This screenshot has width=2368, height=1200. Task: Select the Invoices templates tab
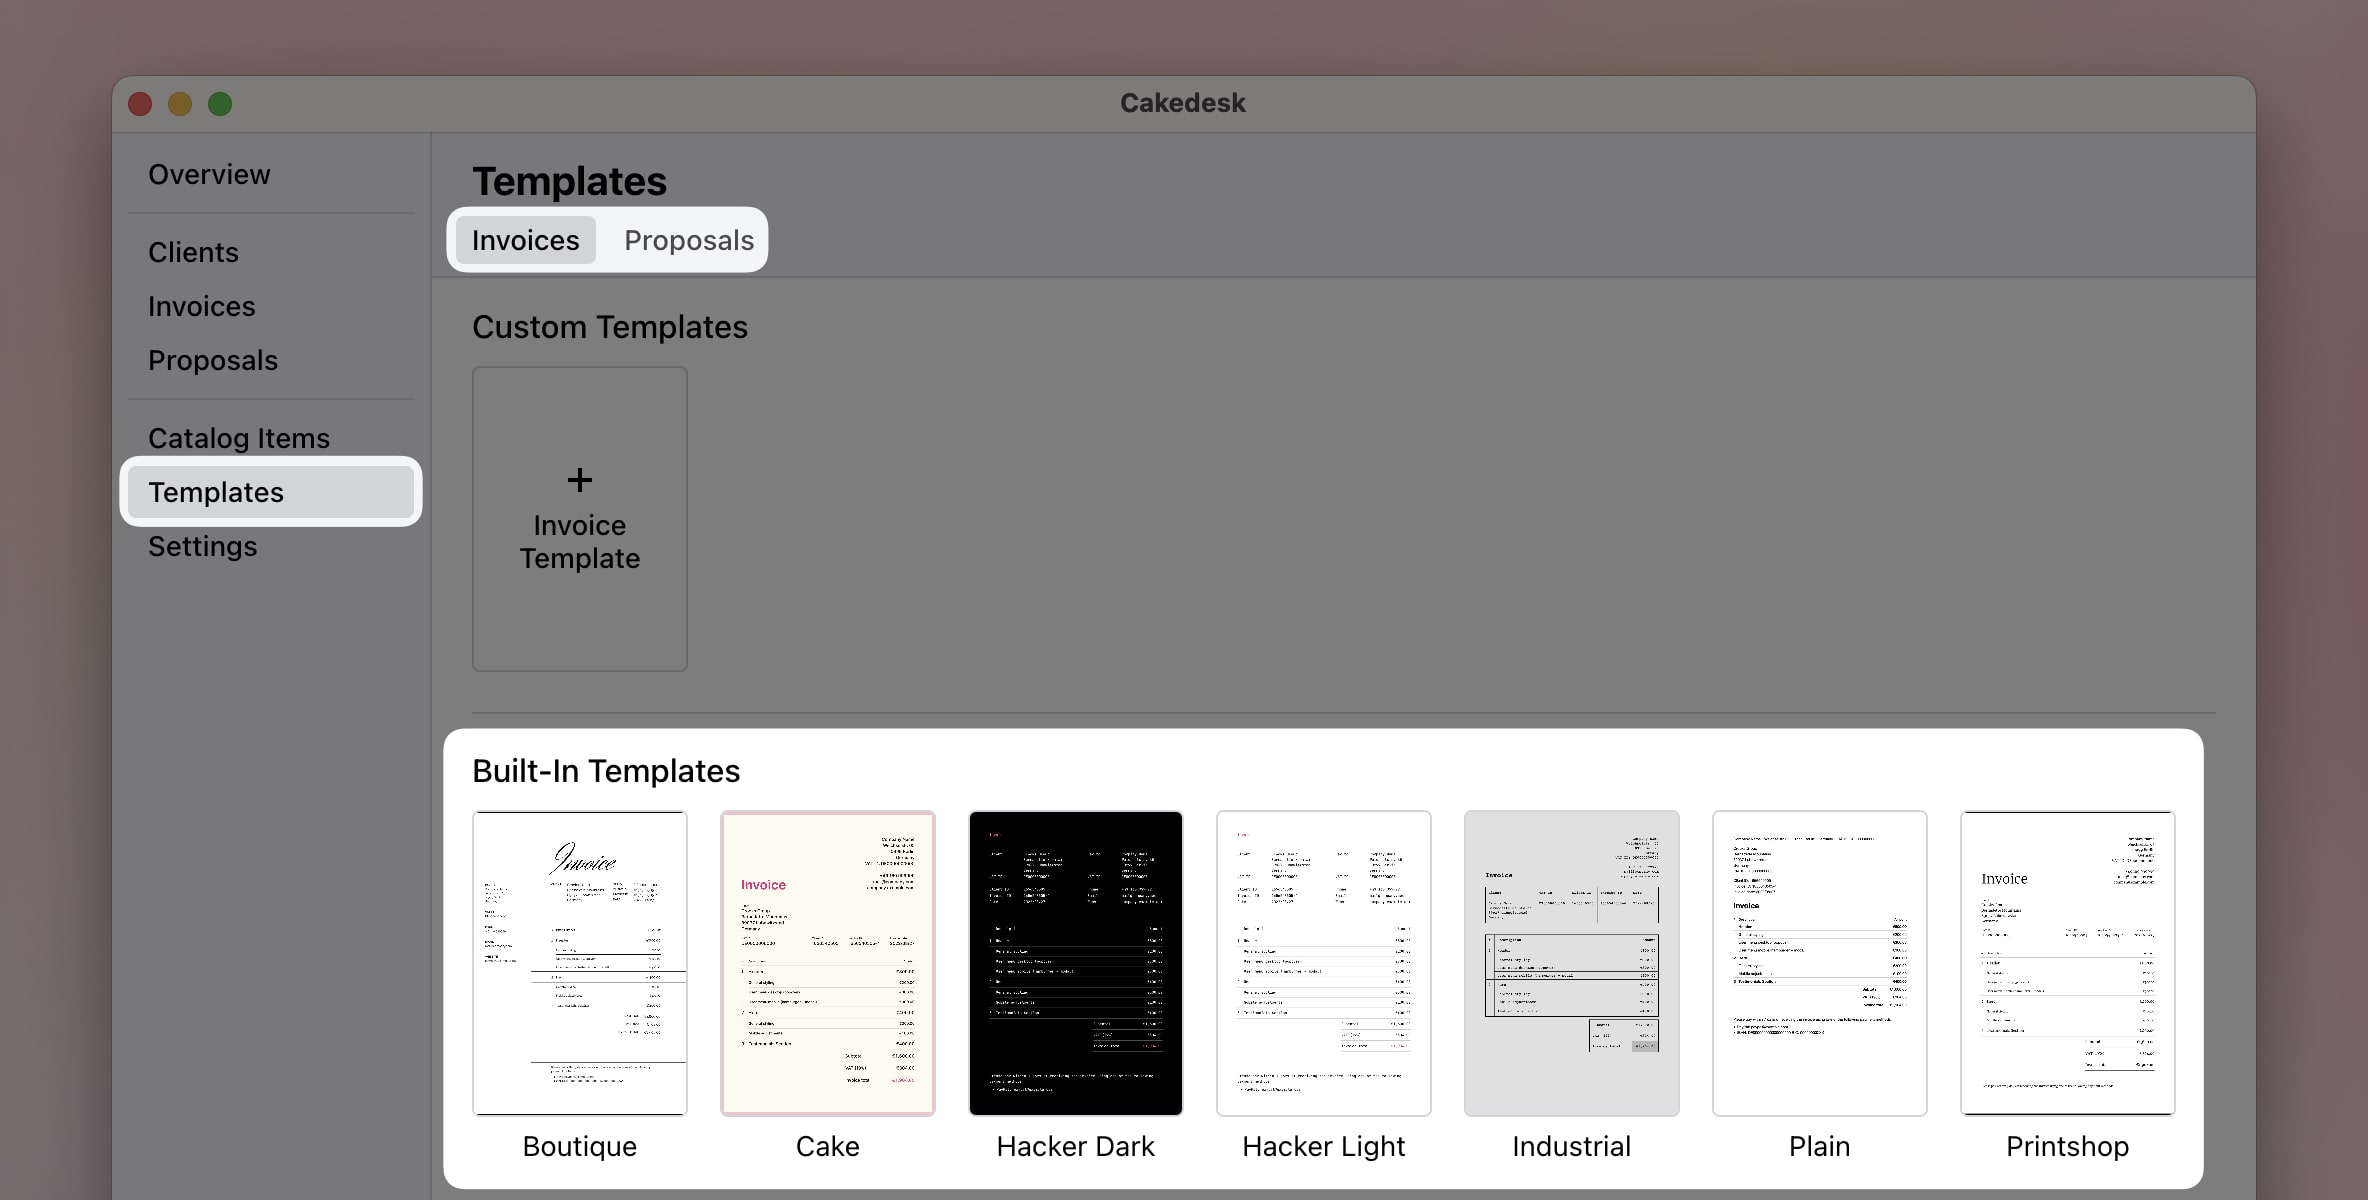coord(524,240)
